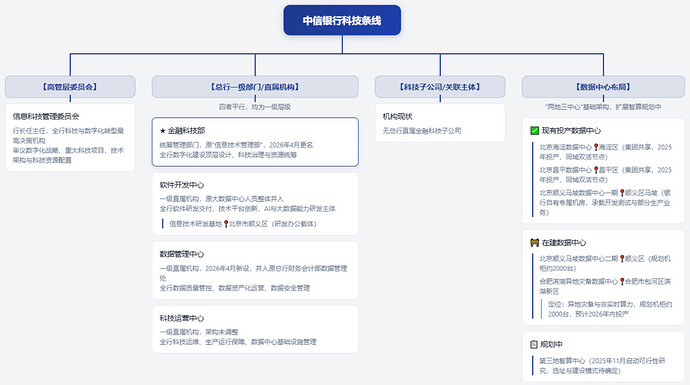Click the 在建数据中心 section title
This screenshot has height=385, width=690.
coord(564,242)
